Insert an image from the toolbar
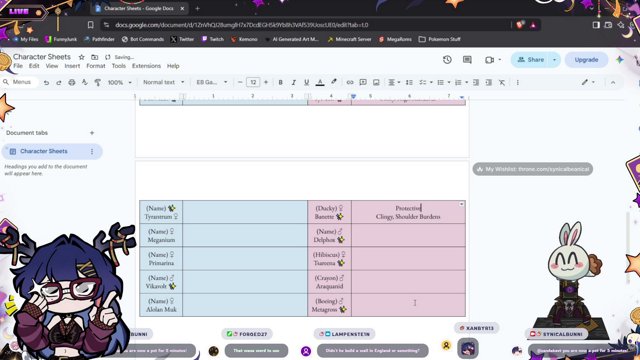This screenshot has height=360, width=640. point(376,82)
